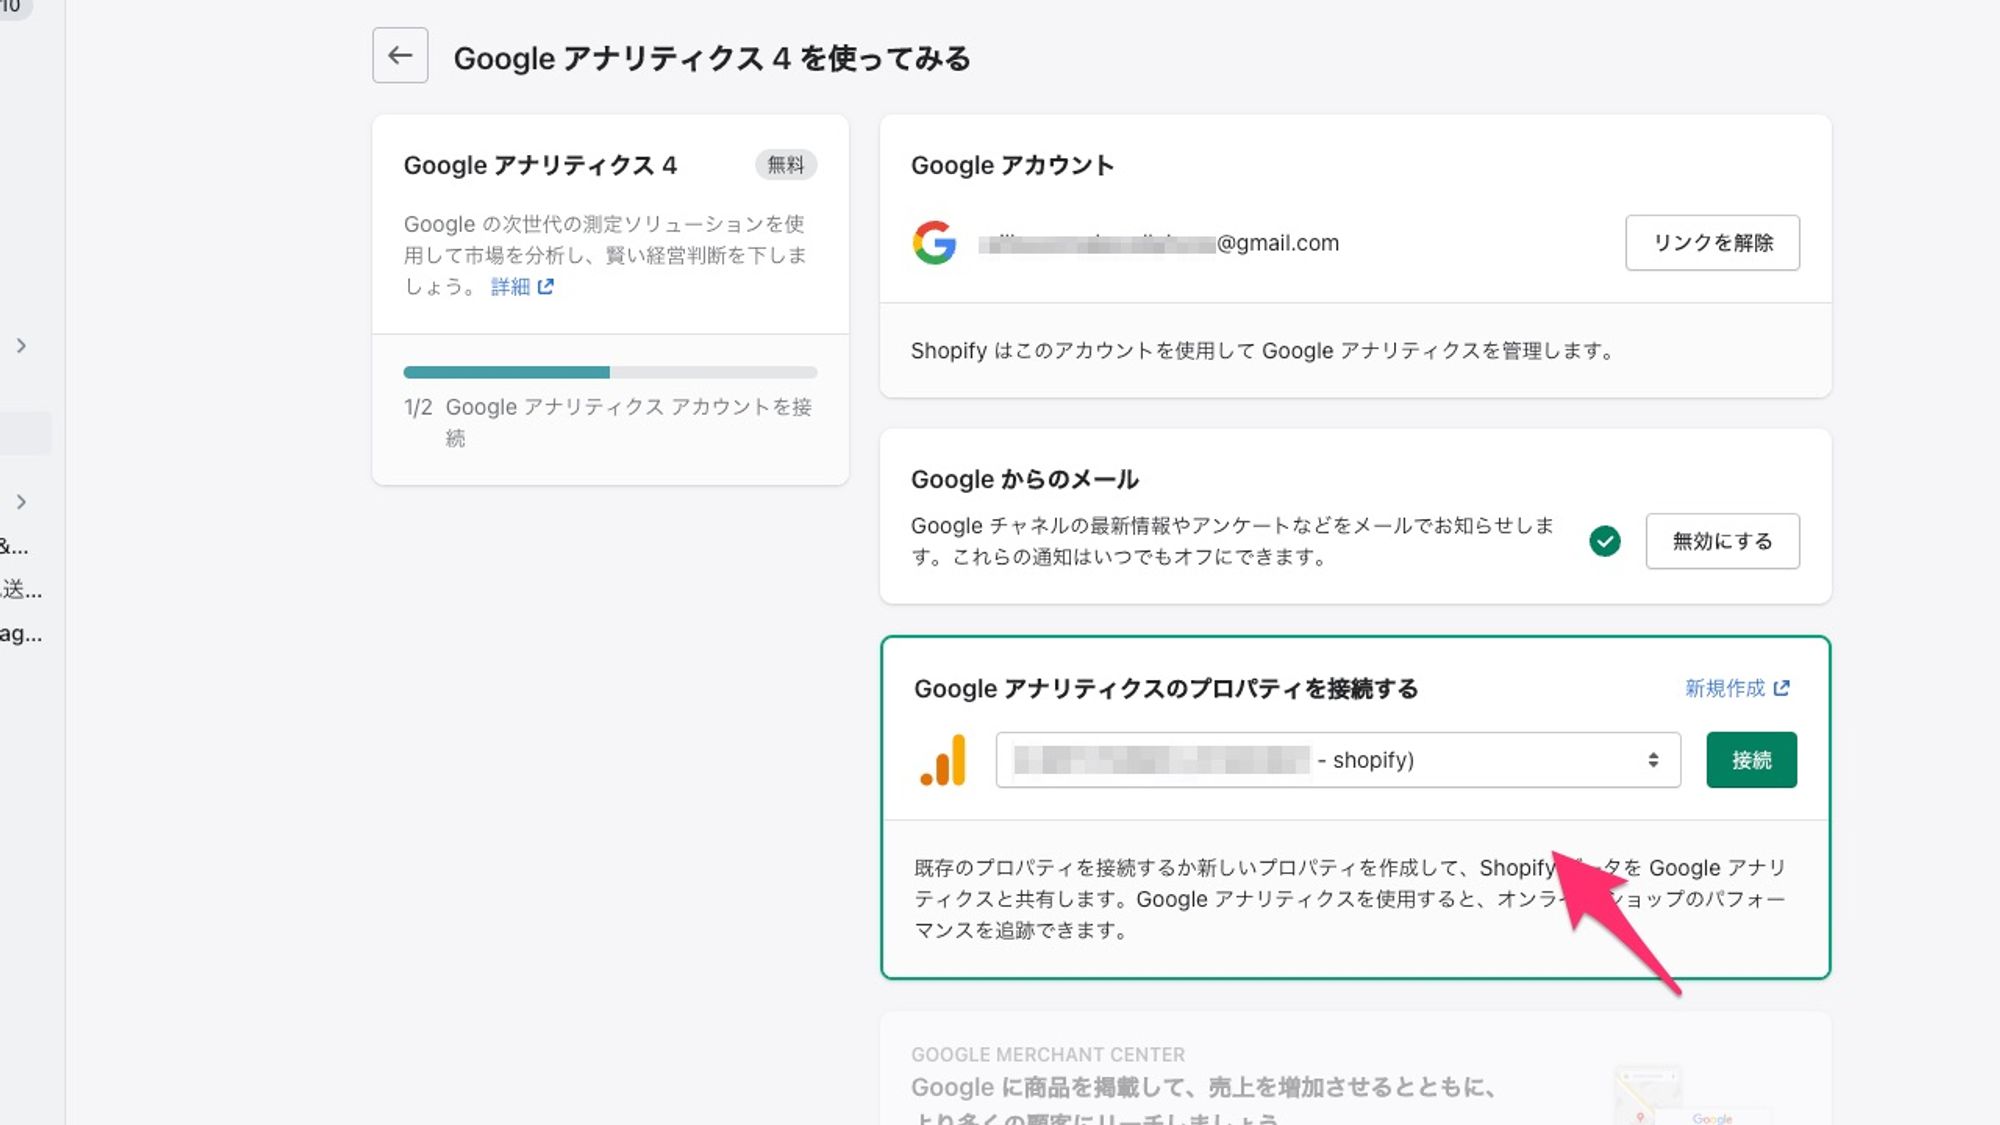Click the page title Google アナリティクス 4 を使ってみる
Viewport: 2000px width, 1125px height.
[x=711, y=58]
